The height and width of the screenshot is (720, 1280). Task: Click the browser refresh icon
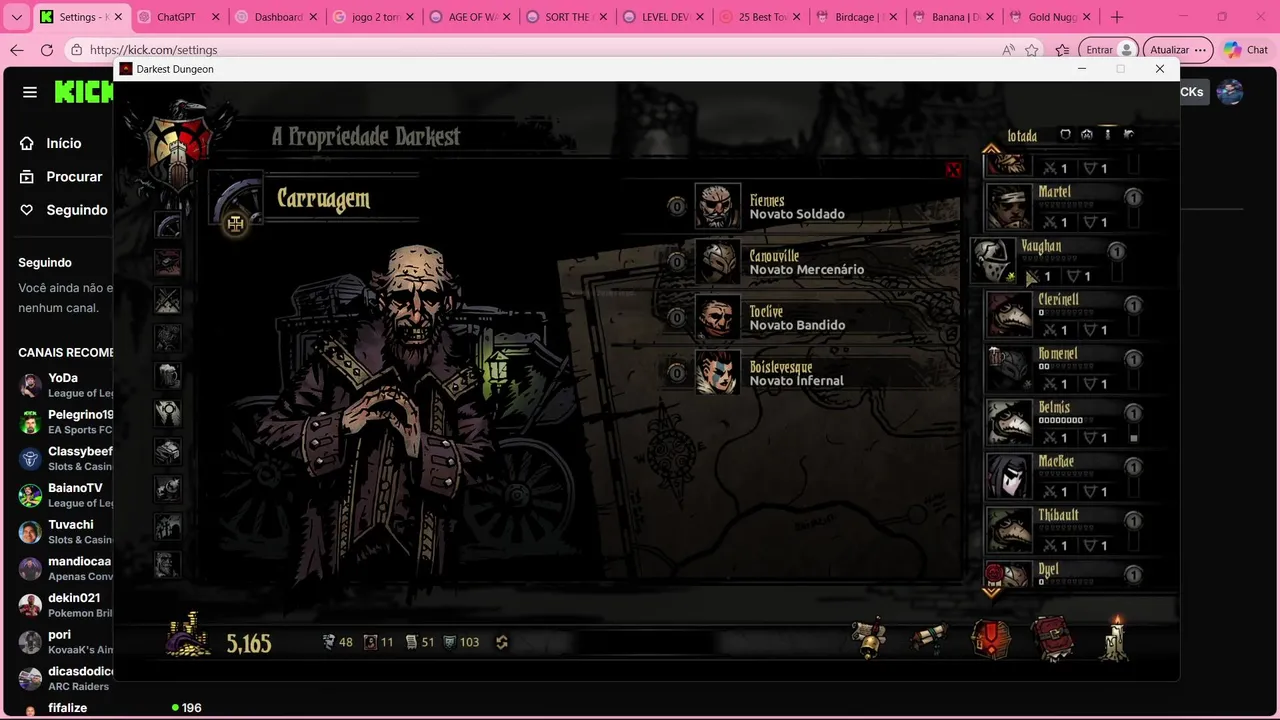47,50
